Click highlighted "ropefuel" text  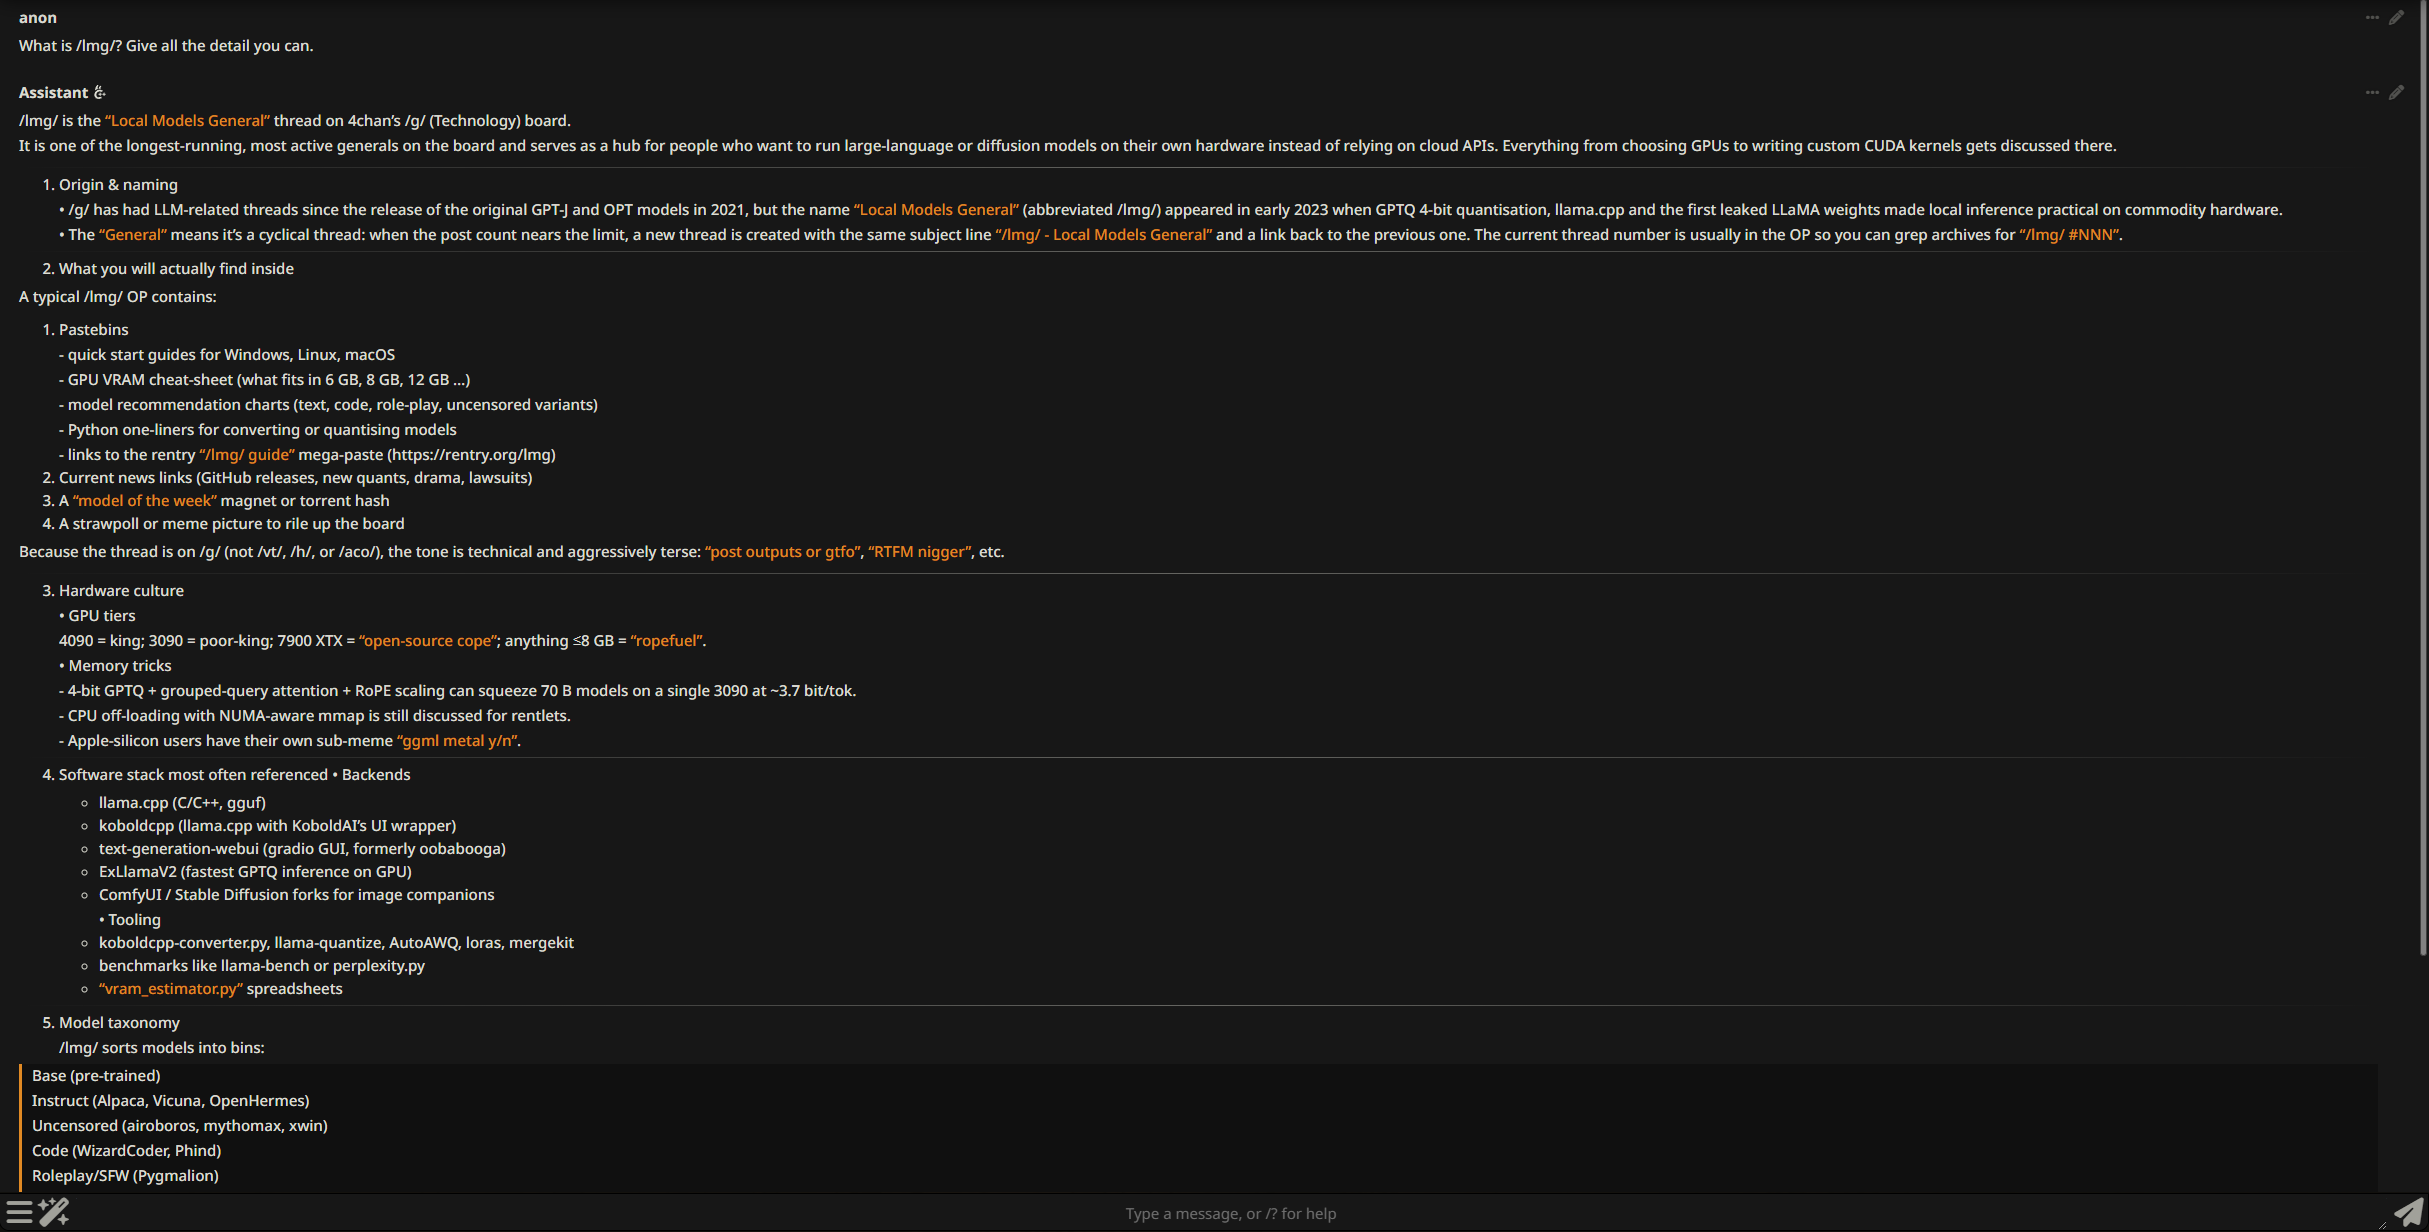coord(666,641)
